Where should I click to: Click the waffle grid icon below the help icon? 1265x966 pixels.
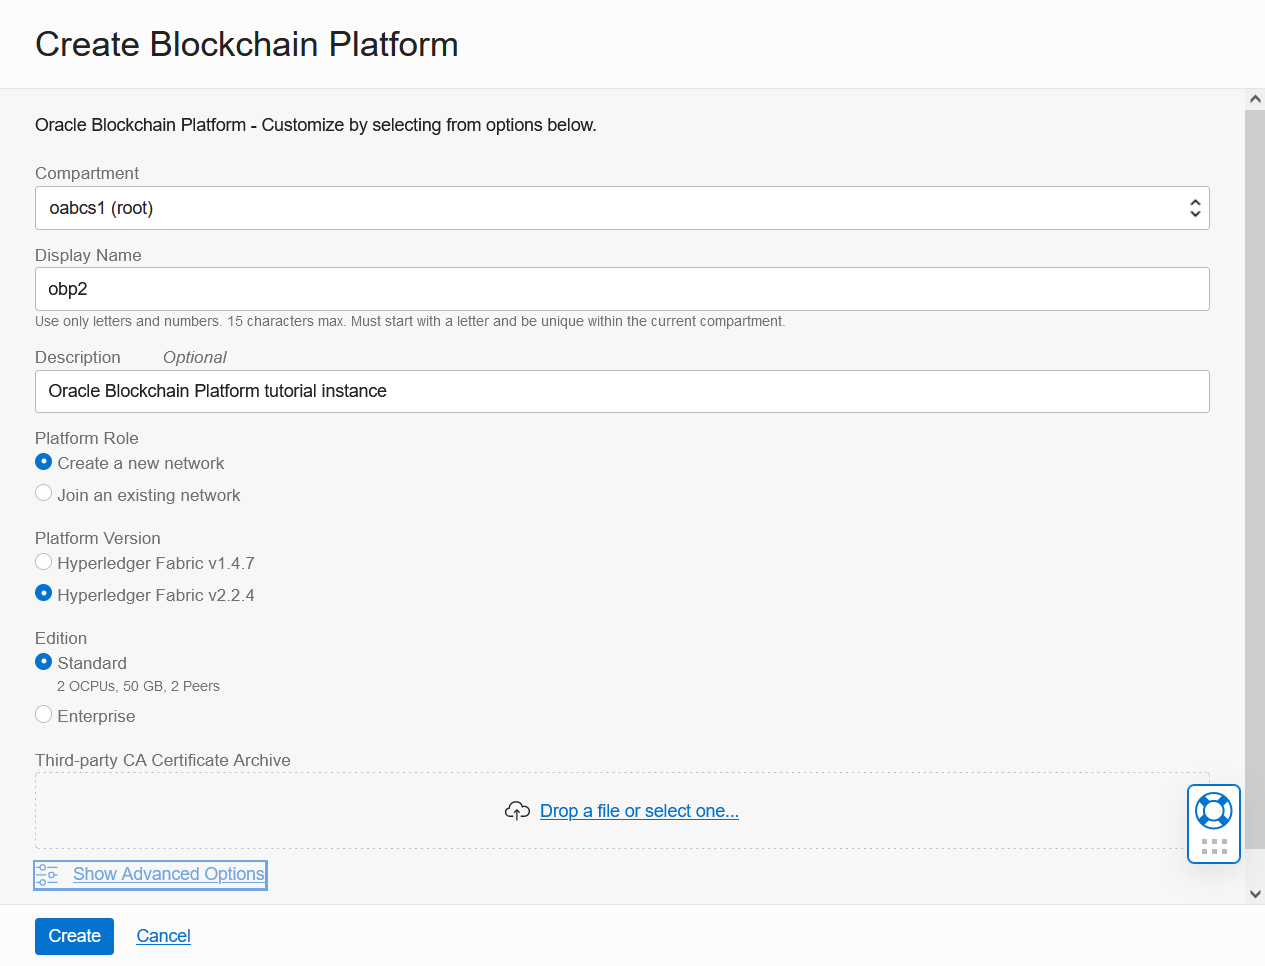coord(1213,847)
